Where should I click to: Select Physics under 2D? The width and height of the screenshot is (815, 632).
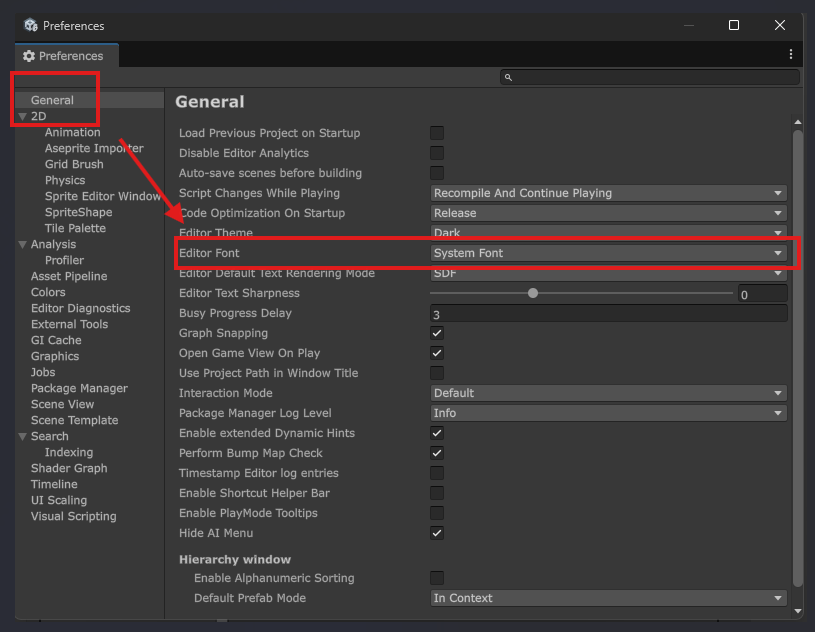pos(65,180)
